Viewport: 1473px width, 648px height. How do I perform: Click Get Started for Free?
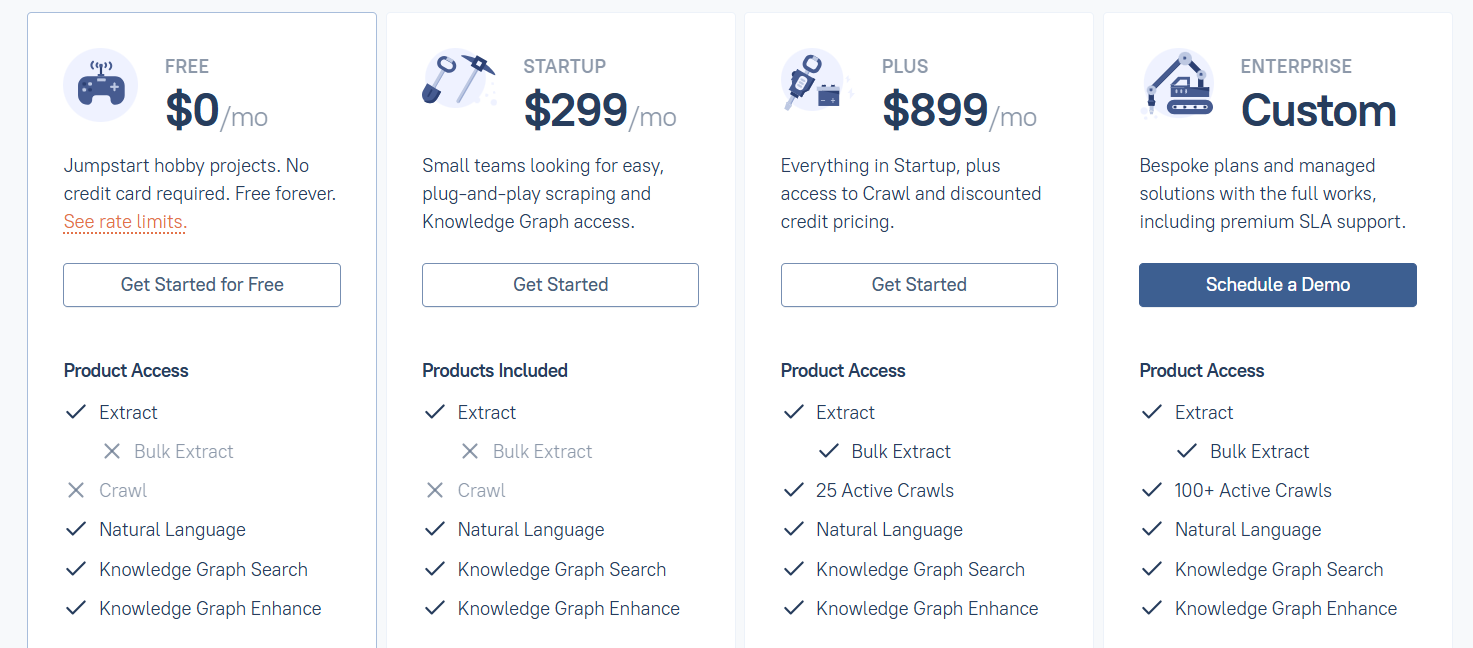pos(201,284)
